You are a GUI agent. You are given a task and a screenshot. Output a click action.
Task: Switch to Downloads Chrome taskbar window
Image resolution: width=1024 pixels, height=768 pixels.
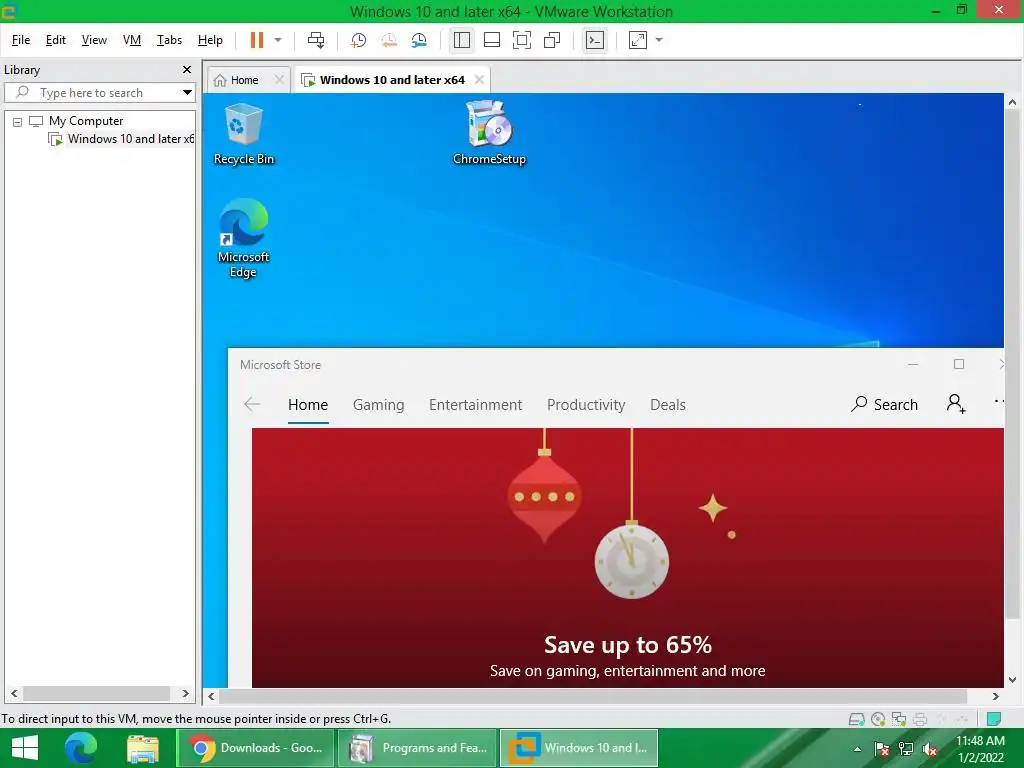click(x=255, y=748)
